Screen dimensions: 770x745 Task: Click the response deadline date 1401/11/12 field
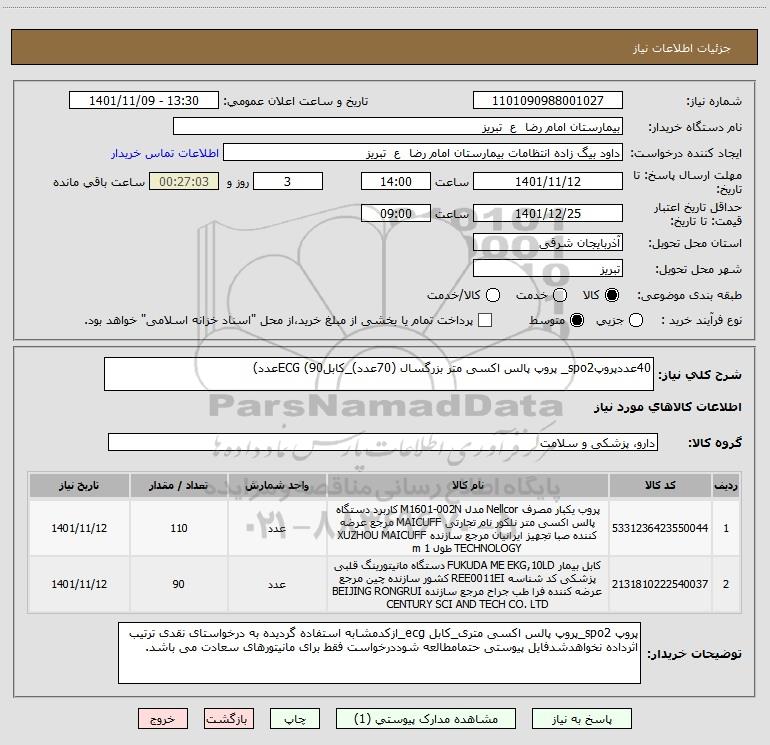pyautogui.click(x=548, y=181)
